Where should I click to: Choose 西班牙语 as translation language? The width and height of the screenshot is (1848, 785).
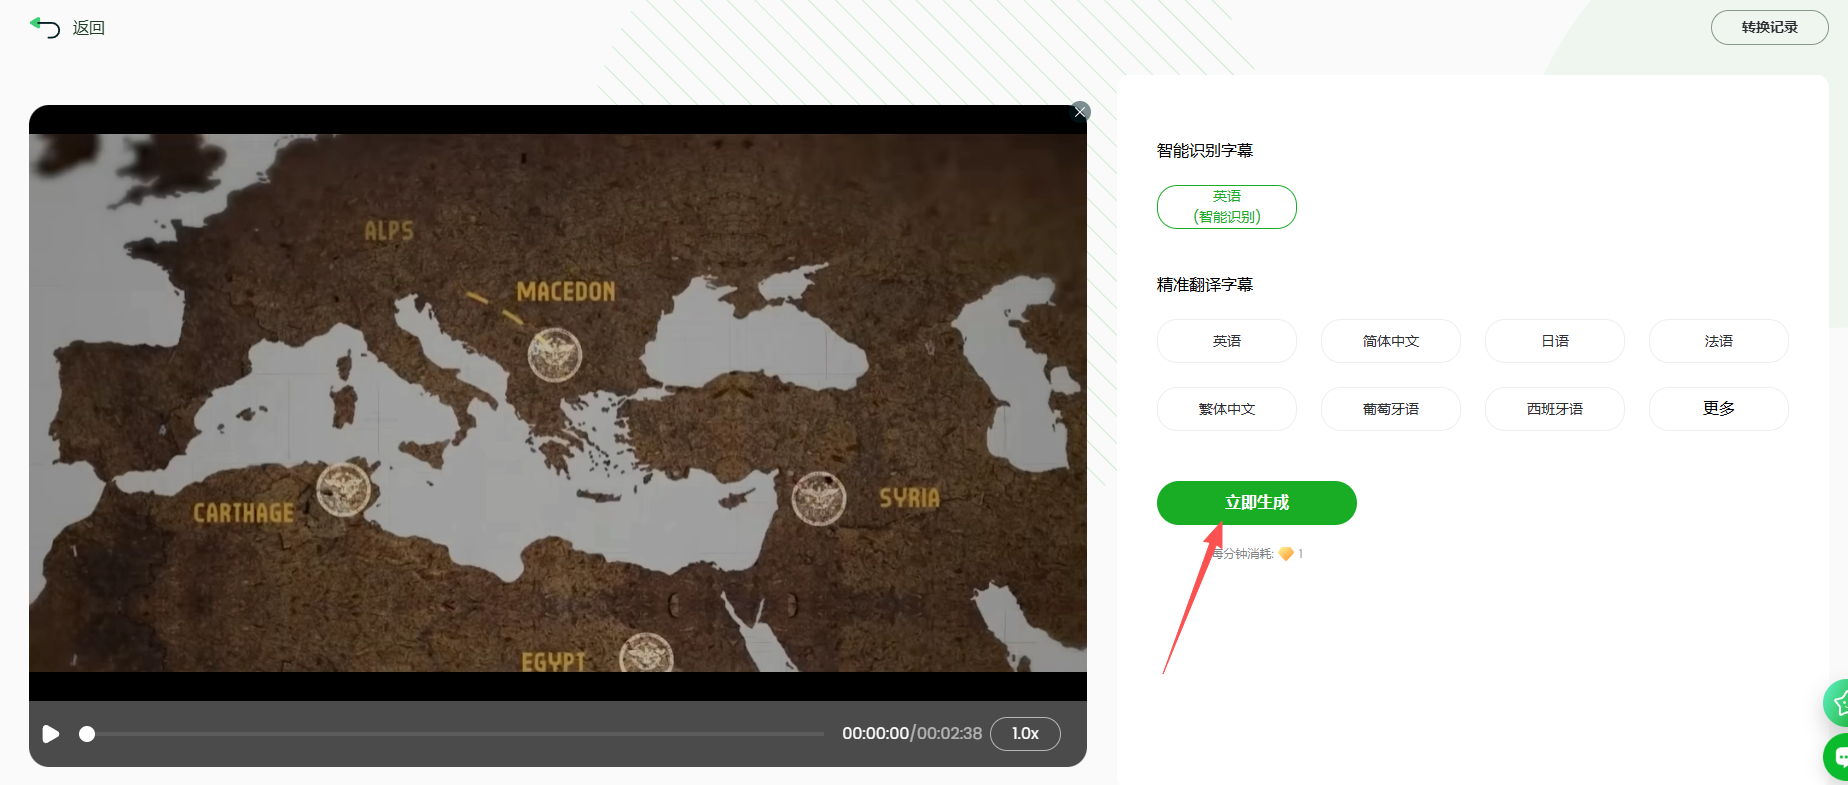(x=1555, y=409)
